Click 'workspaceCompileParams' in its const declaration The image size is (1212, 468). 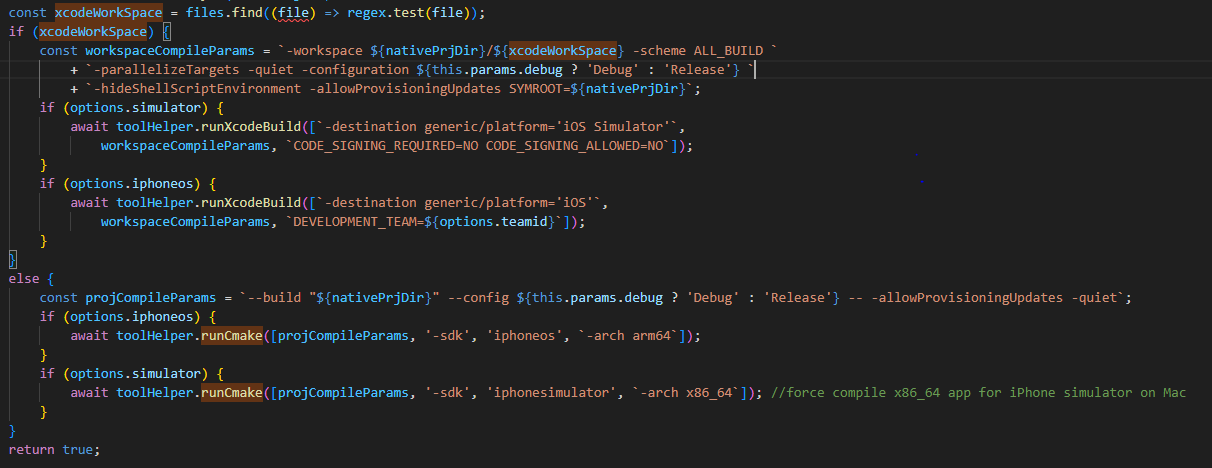click(x=170, y=50)
